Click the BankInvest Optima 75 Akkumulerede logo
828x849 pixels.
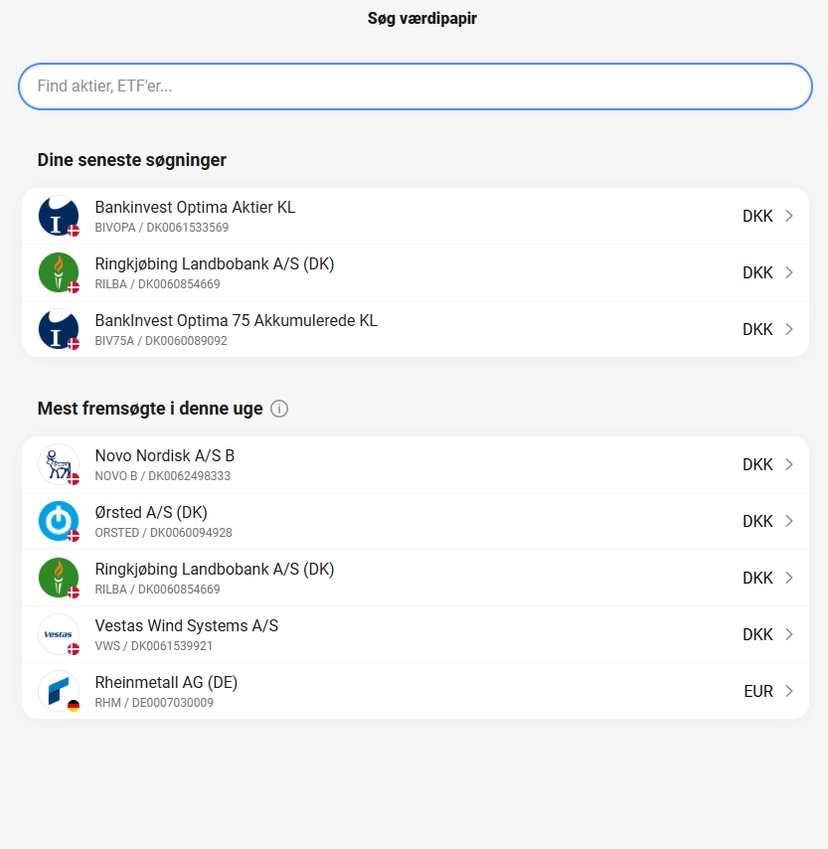(x=58, y=329)
